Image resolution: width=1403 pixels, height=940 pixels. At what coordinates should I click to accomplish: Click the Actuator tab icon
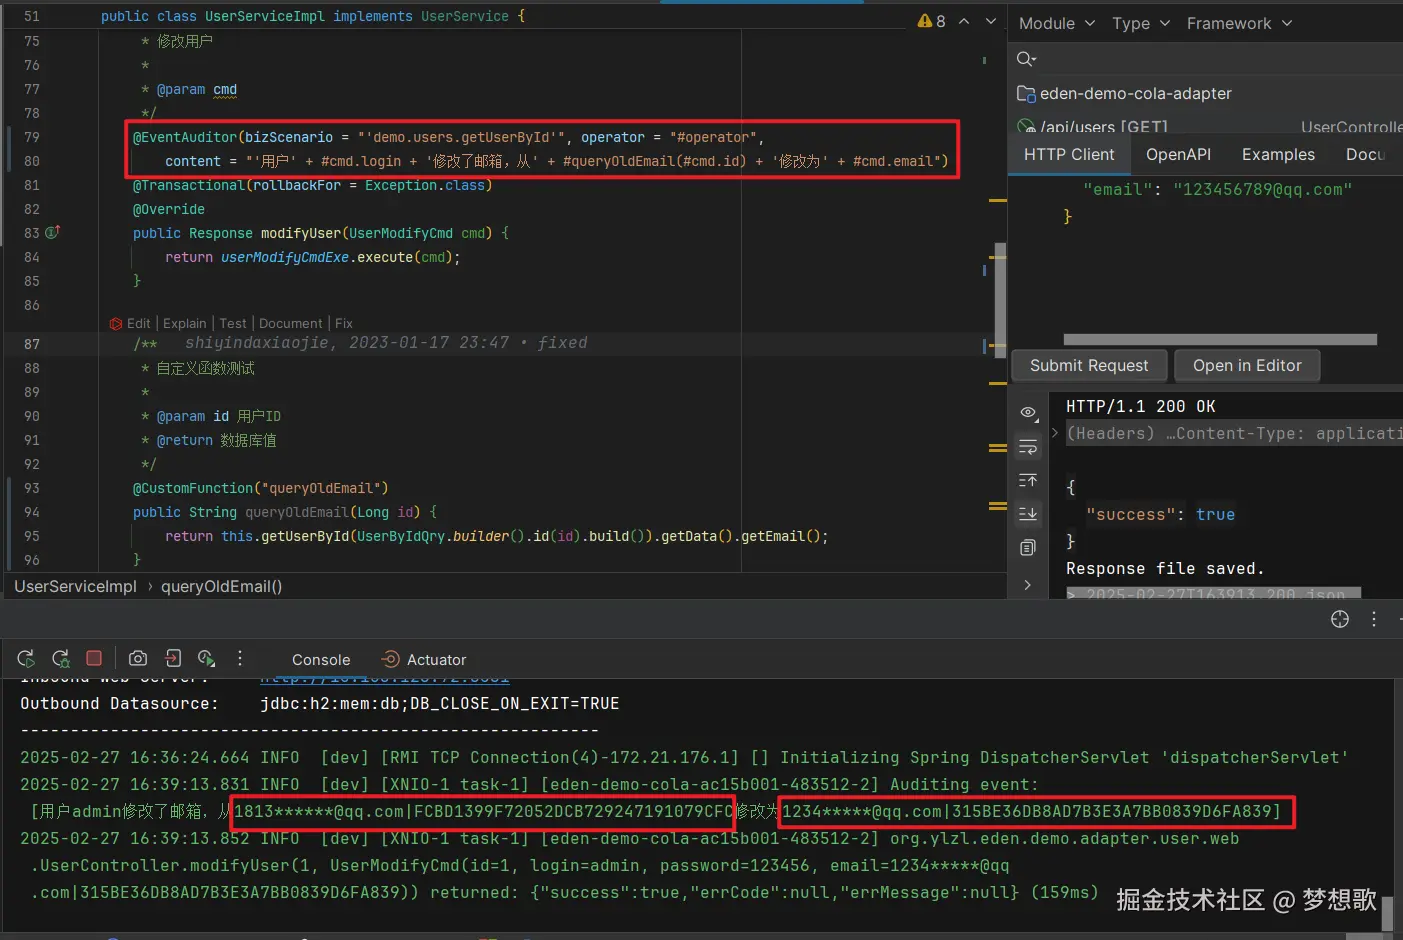coord(391,659)
